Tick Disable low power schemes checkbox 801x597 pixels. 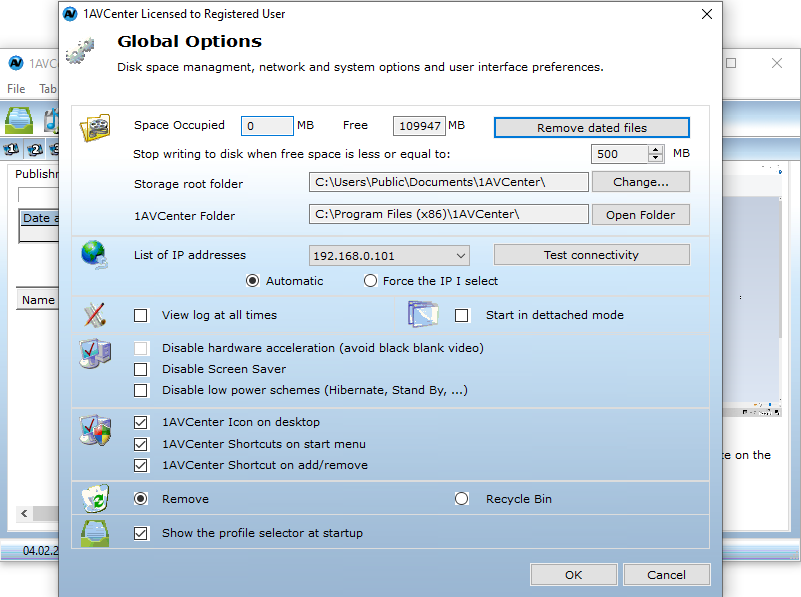point(140,390)
